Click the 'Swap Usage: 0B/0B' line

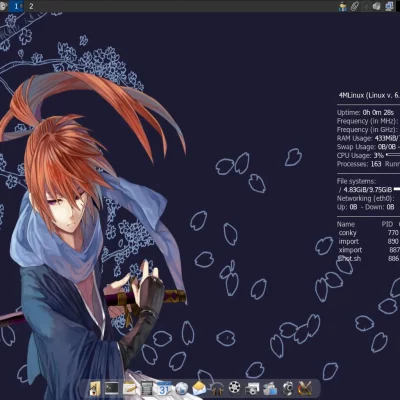click(x=368, y=147)
